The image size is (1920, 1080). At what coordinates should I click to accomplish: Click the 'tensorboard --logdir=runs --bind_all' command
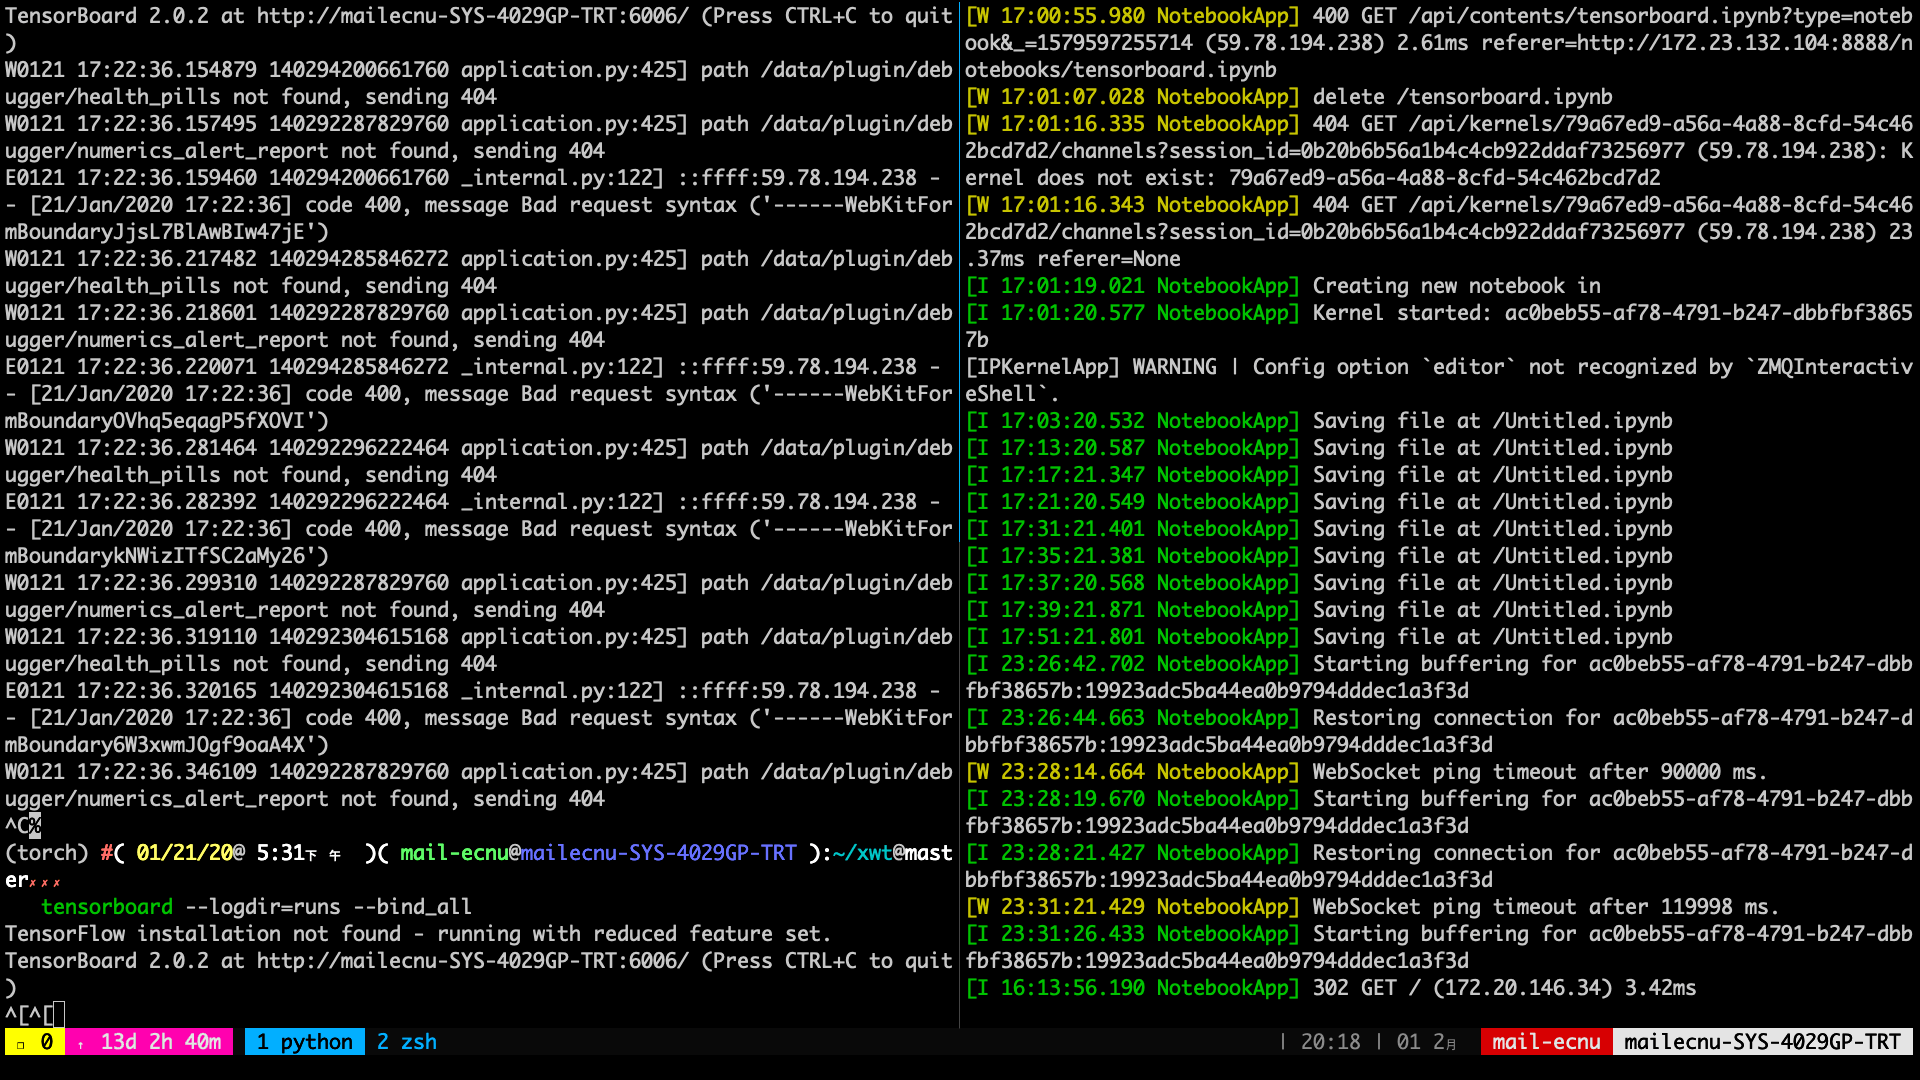coord(256,907)
